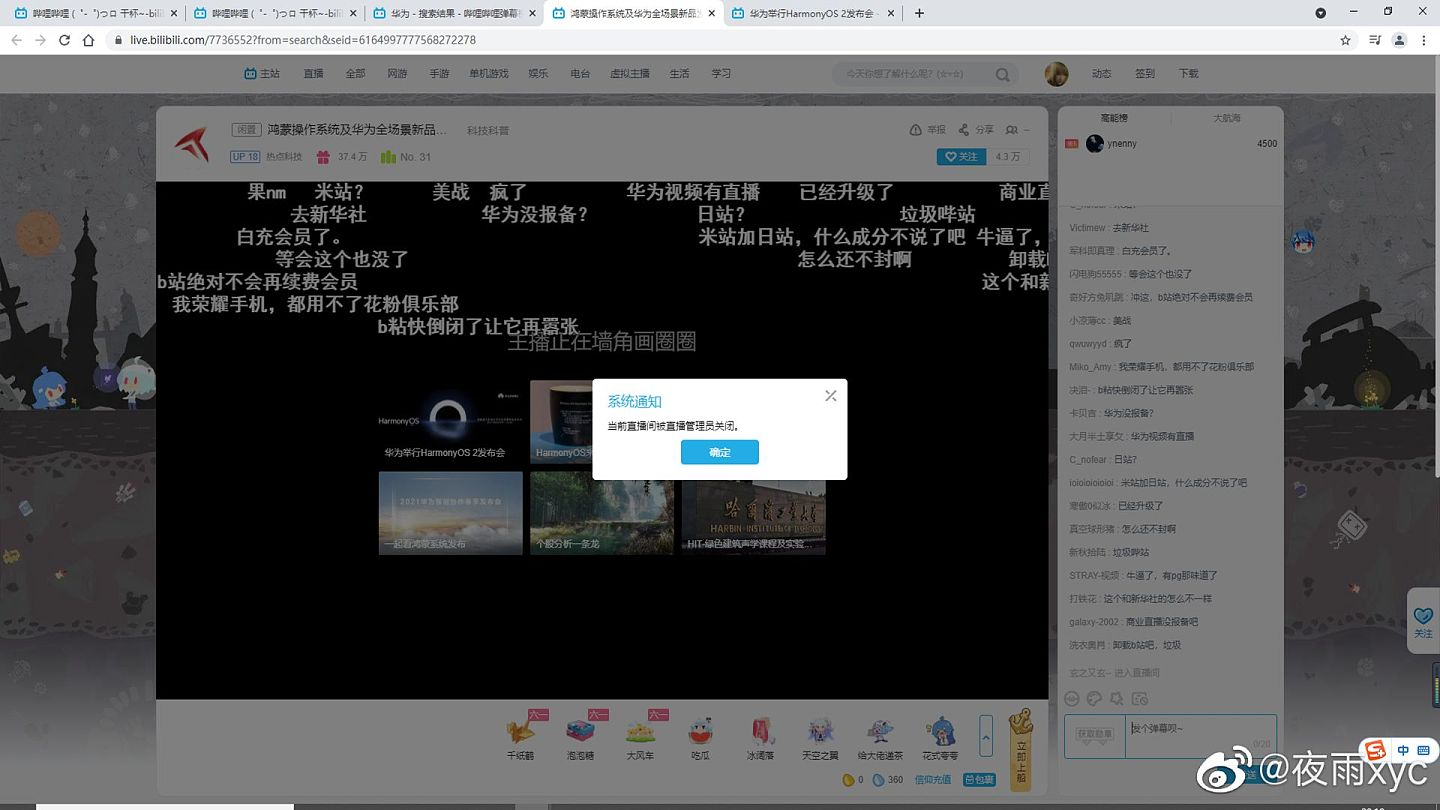
Task: Select the 吃瓜 gift
Action: (701, 736)
